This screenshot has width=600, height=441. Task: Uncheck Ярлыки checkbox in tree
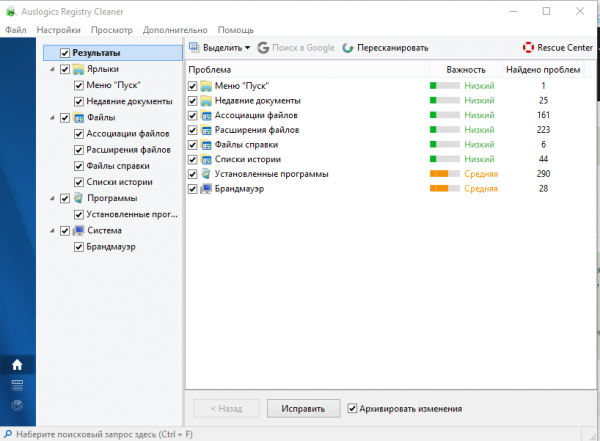pos(65,69)
